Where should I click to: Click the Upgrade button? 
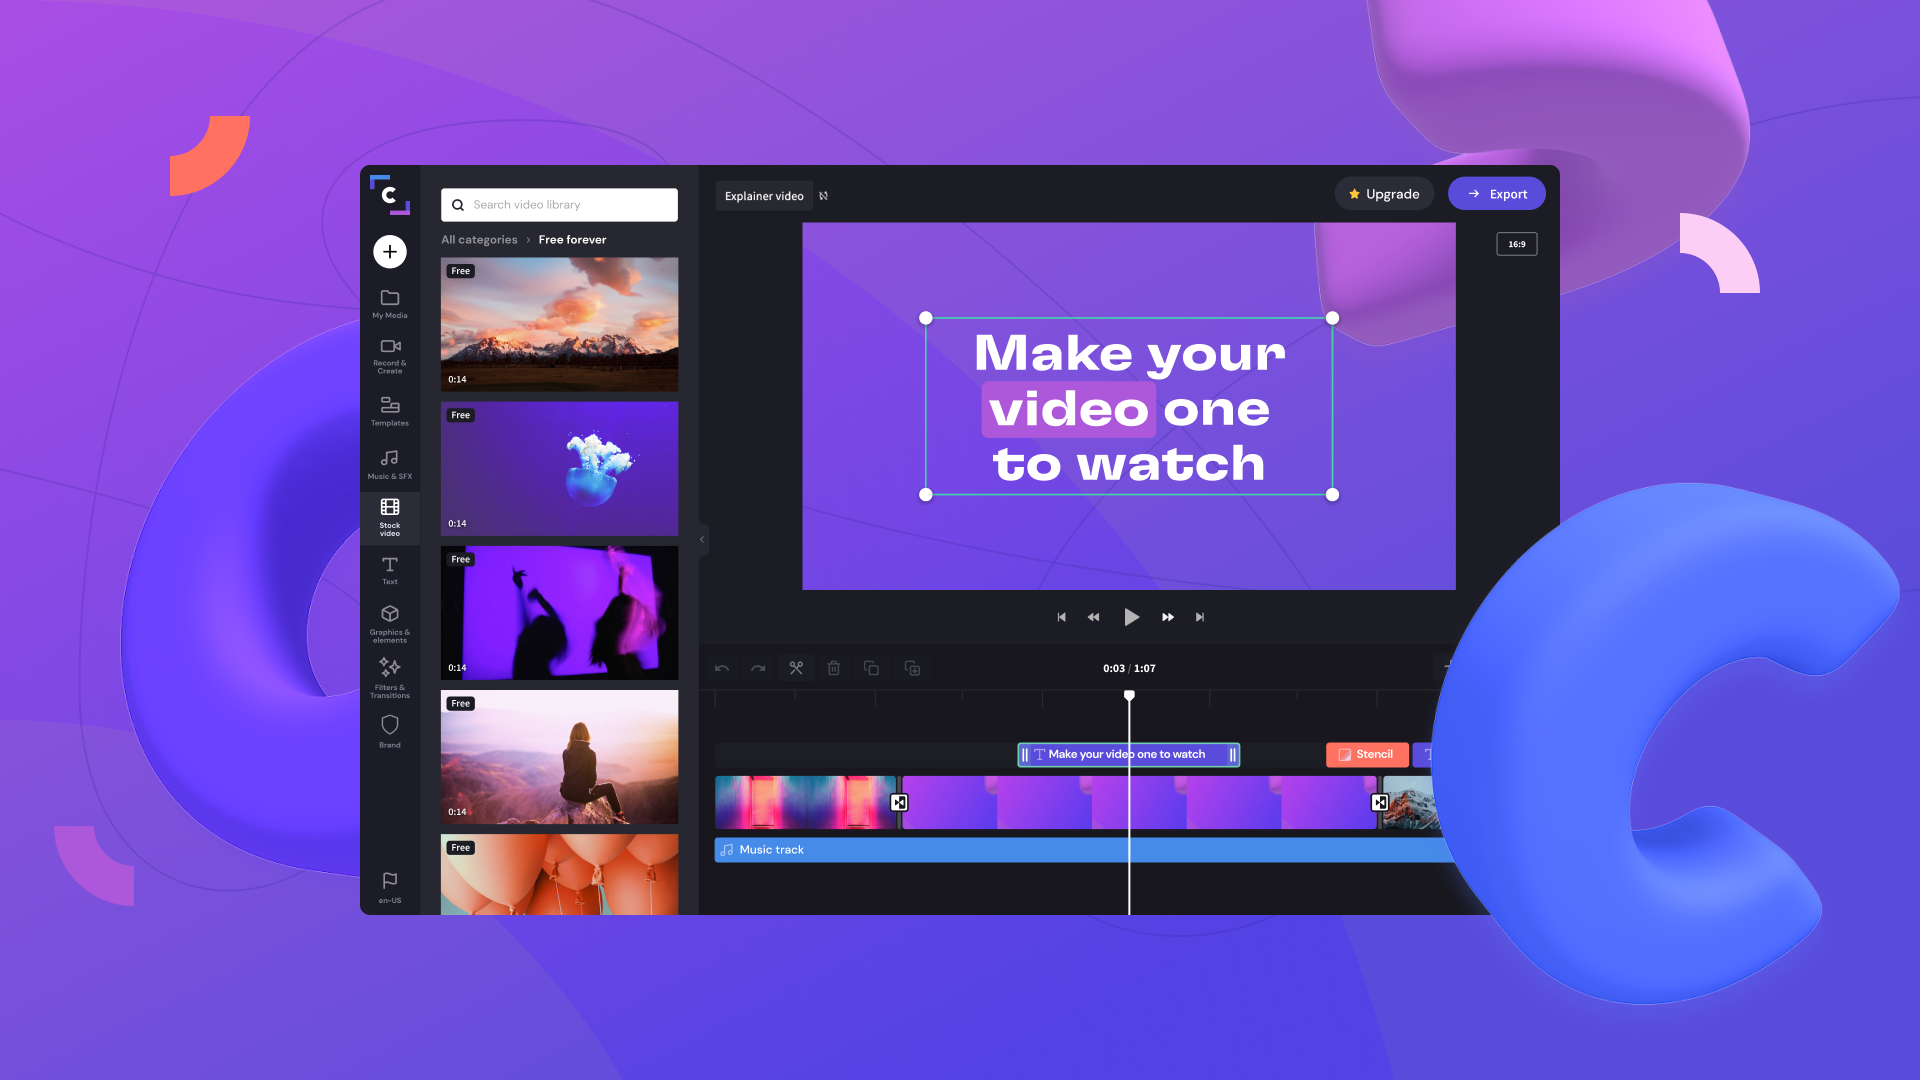1383,194
